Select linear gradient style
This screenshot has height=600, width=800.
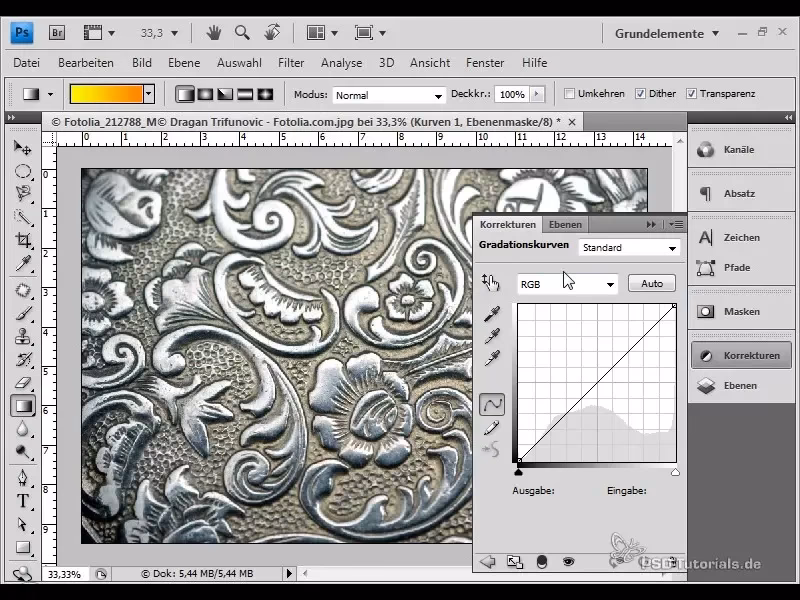(185, 94)
